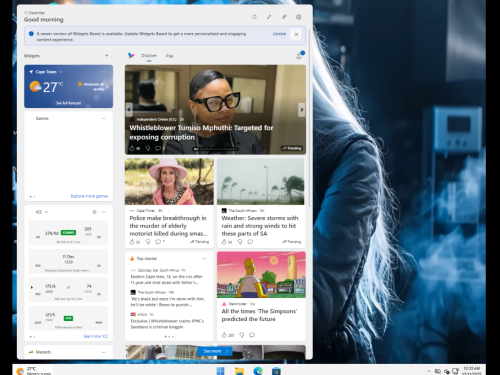The width and height of the screenshot is (500, 375).
Task: Open more options on Games widget
Action: click(104, 118)
